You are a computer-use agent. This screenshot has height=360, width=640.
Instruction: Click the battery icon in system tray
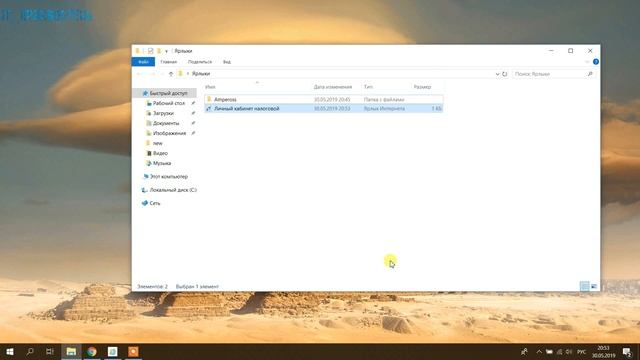pos(549,351)
